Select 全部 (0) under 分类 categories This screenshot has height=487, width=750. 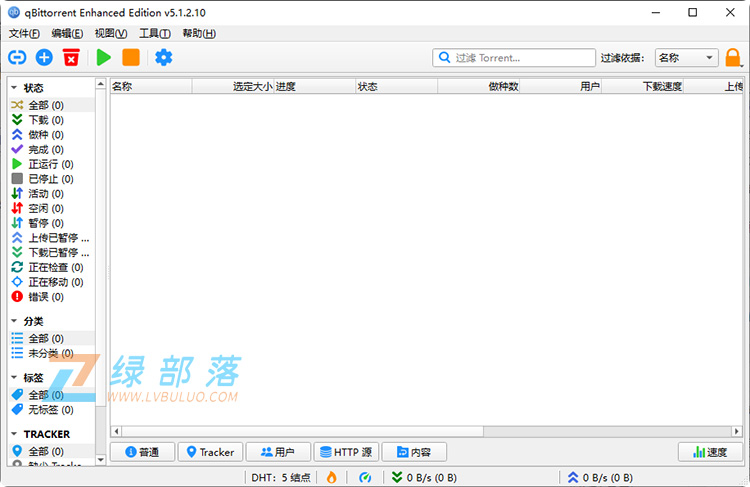(52, 339)
